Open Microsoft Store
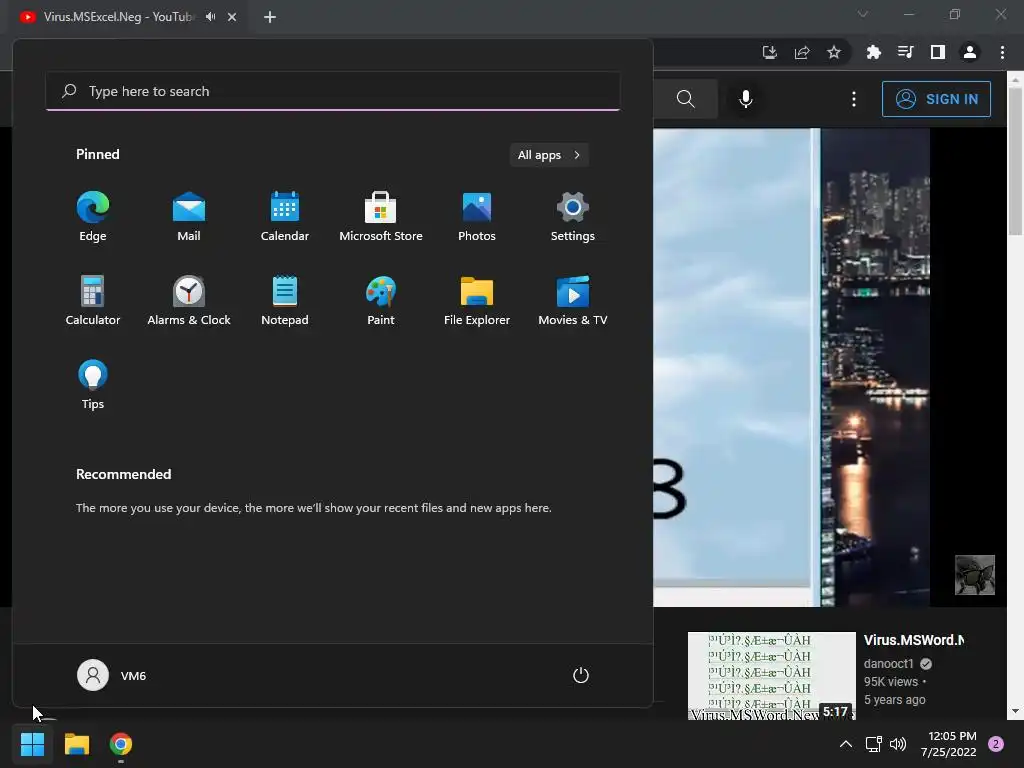 [x=381, y=216]
